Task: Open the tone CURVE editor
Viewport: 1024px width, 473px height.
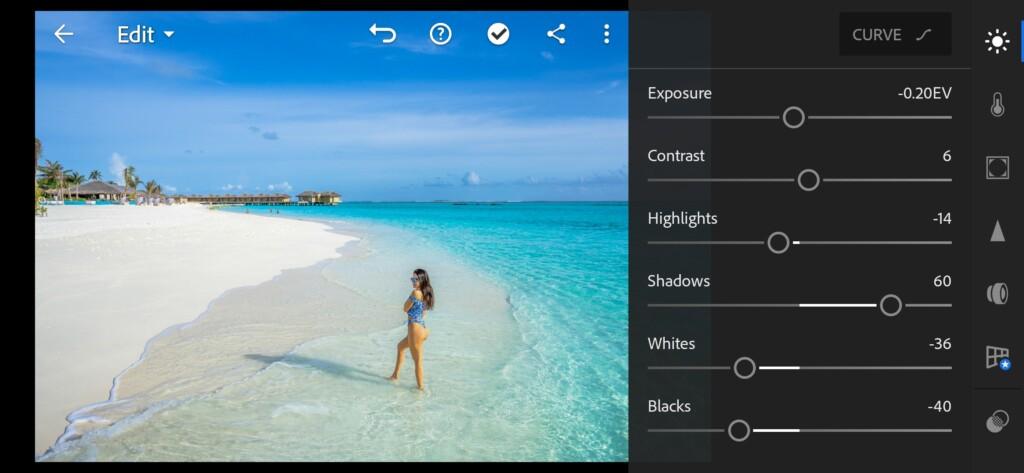Action: point(895,35)
